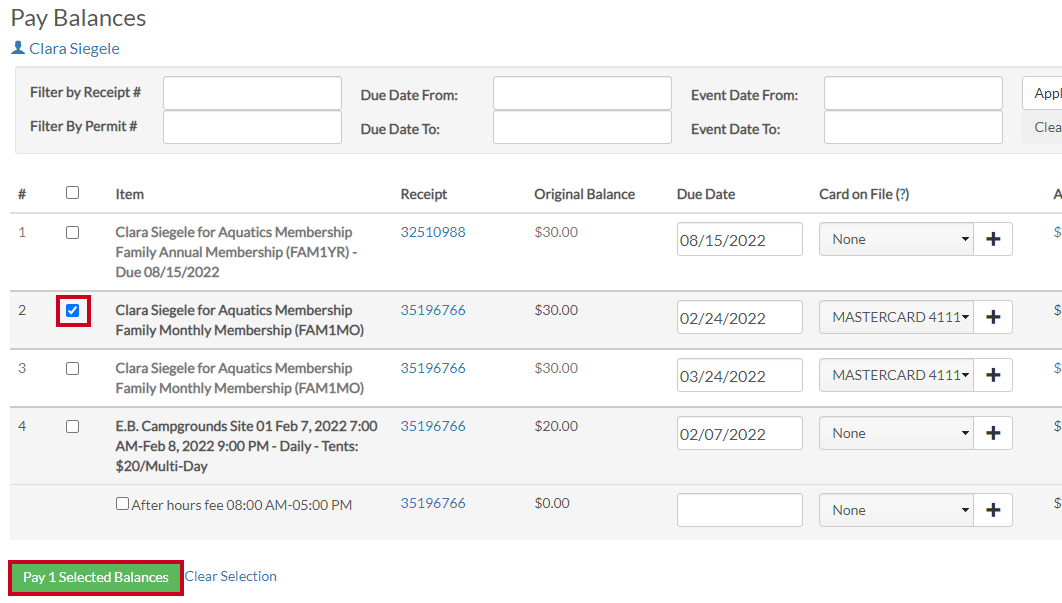Click the Event Date To field

[x=913, y=127]
